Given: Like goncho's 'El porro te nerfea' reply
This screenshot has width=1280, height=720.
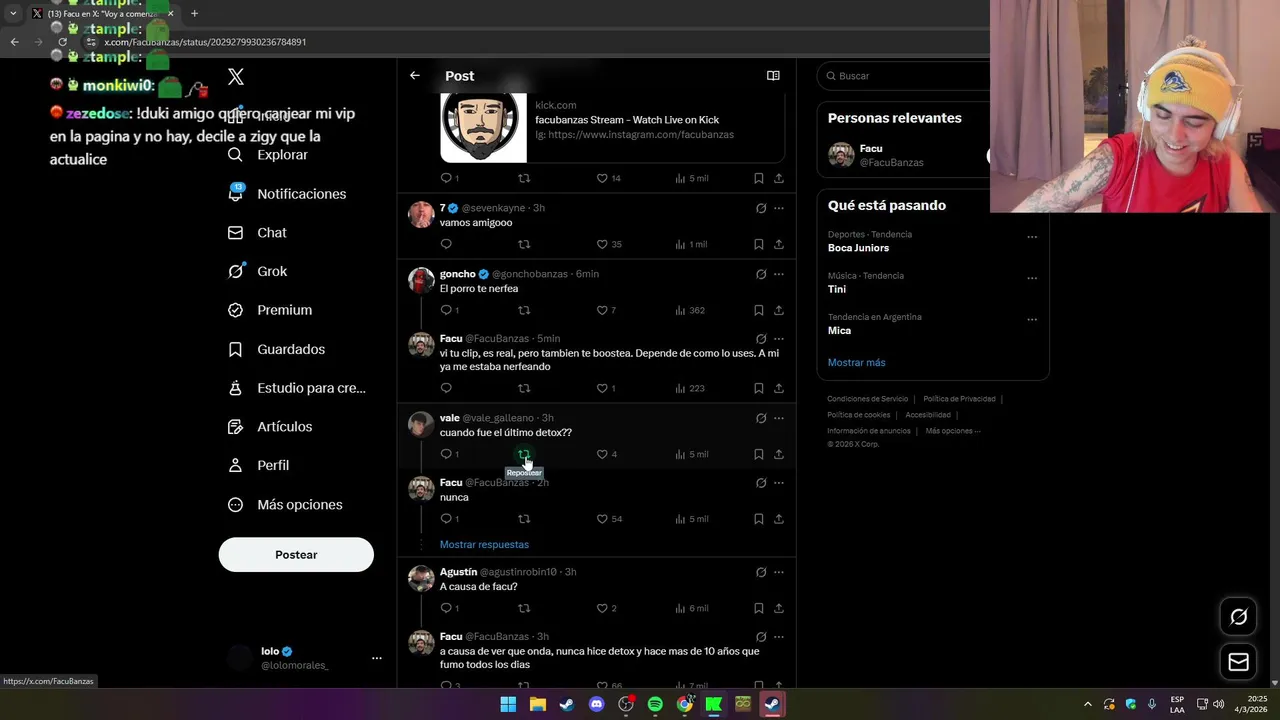Looking at the screenshot, I should pyautogui.click(x=602, y=310).
